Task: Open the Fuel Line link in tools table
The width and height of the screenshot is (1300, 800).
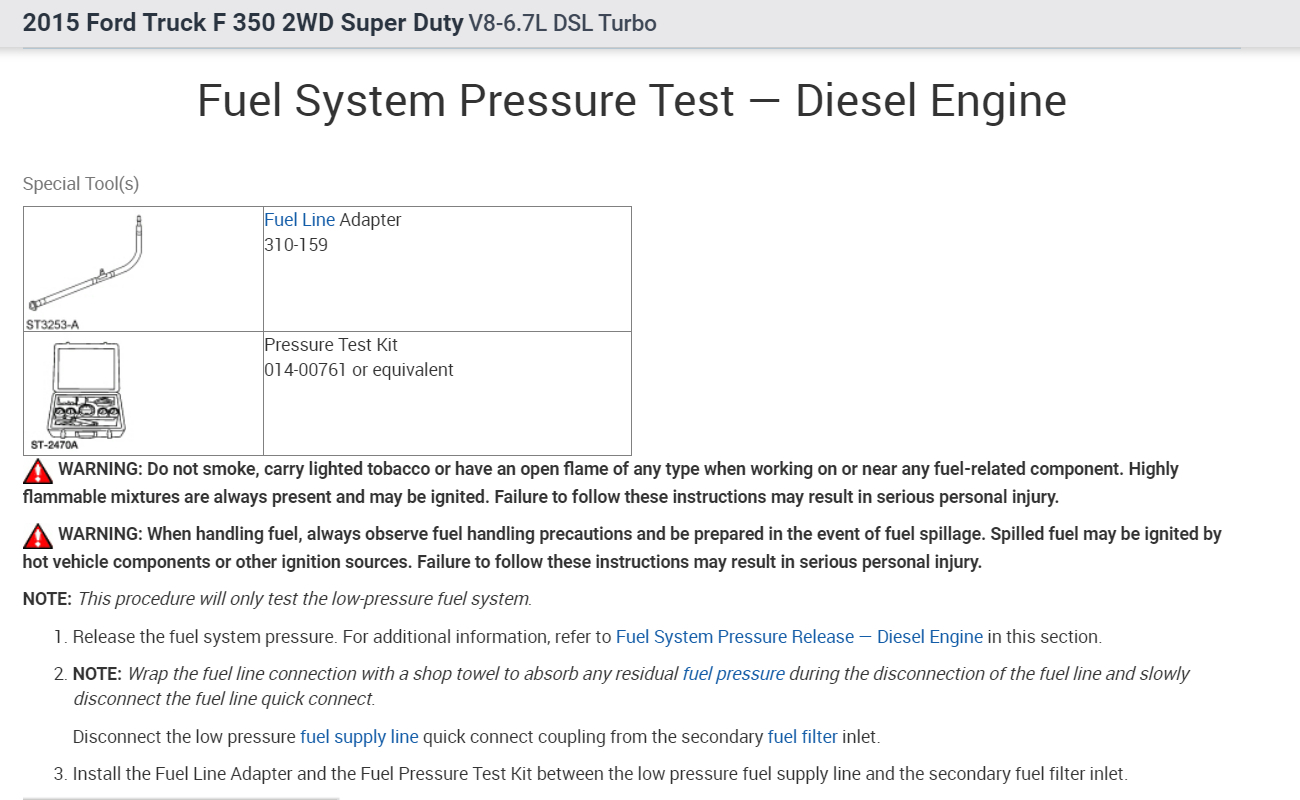Action: coord(299,220)
